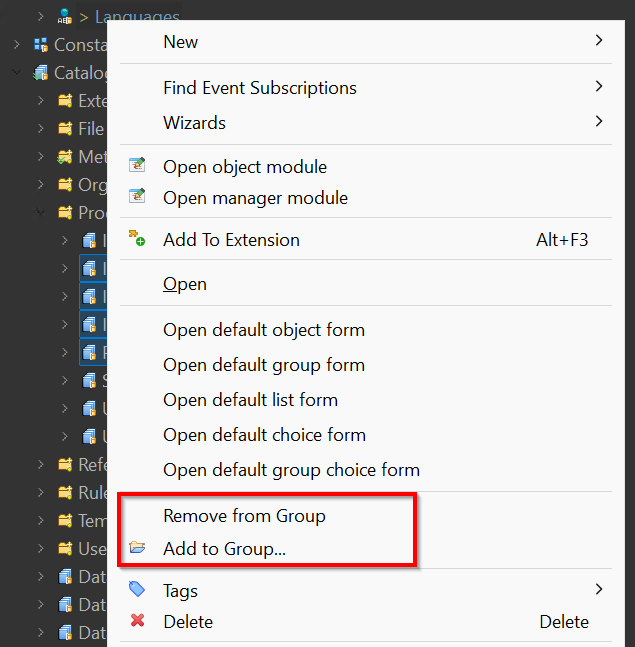
Task: Expand the File folder
Action: click(40, 128)
